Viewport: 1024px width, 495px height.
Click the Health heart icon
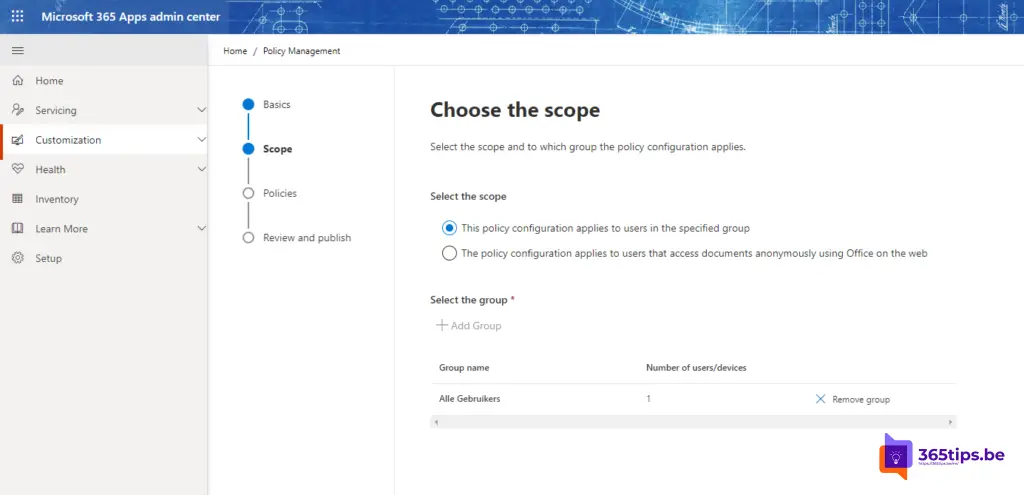[x=18, y=169]
